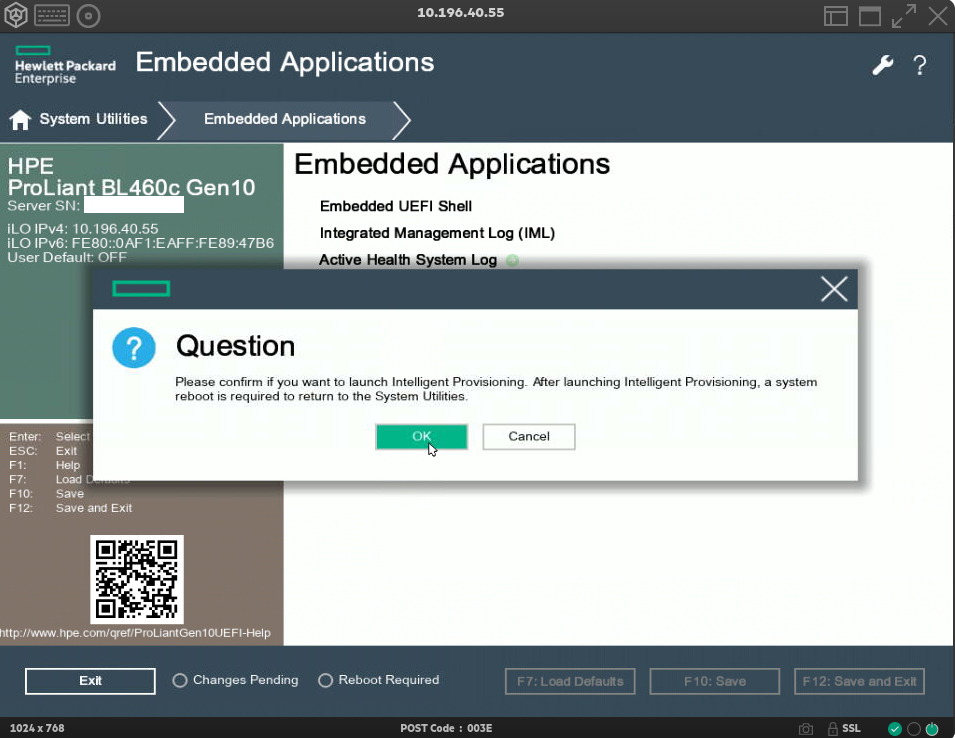The image size is (955, 738).
Task: Click the POST Code : 003E status
Action: click(446, 728)
